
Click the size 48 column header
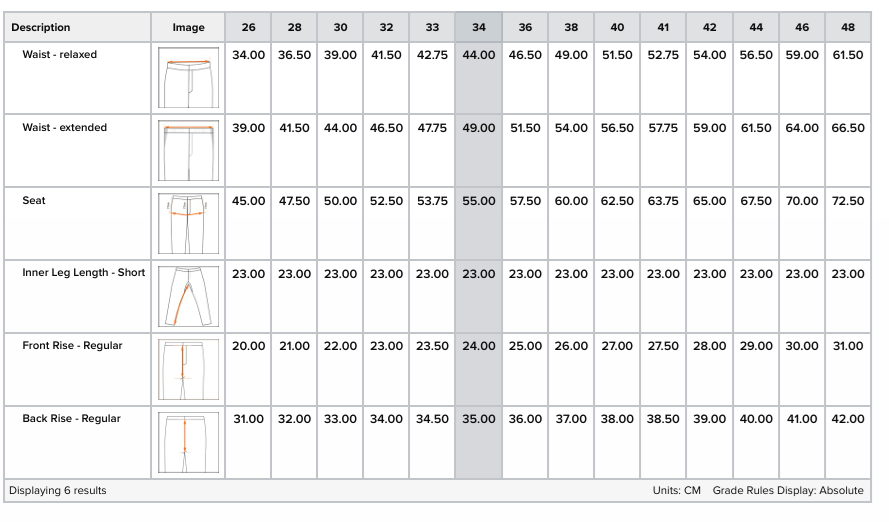click(848, 27)
